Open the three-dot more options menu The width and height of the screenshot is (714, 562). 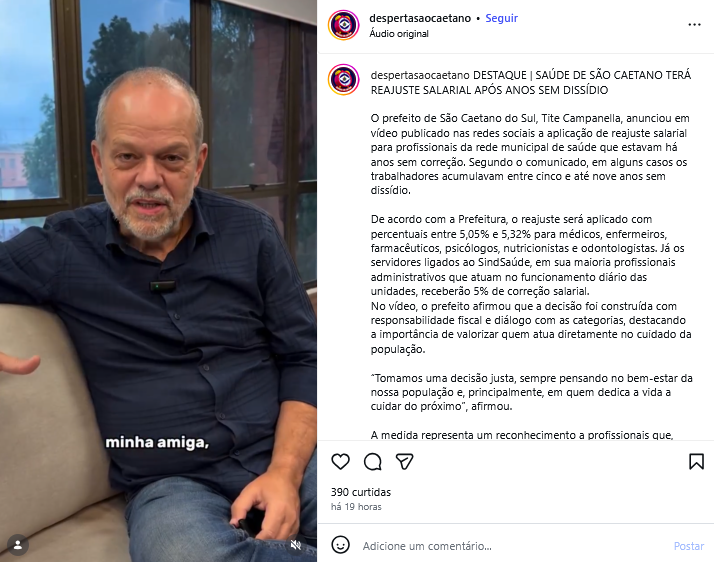(694, 25)
